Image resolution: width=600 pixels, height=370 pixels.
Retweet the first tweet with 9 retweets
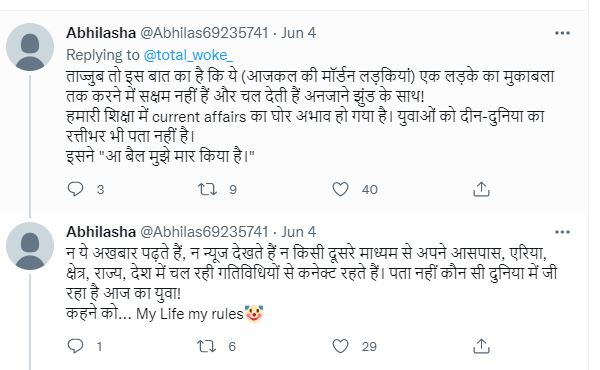coord(207,189)
